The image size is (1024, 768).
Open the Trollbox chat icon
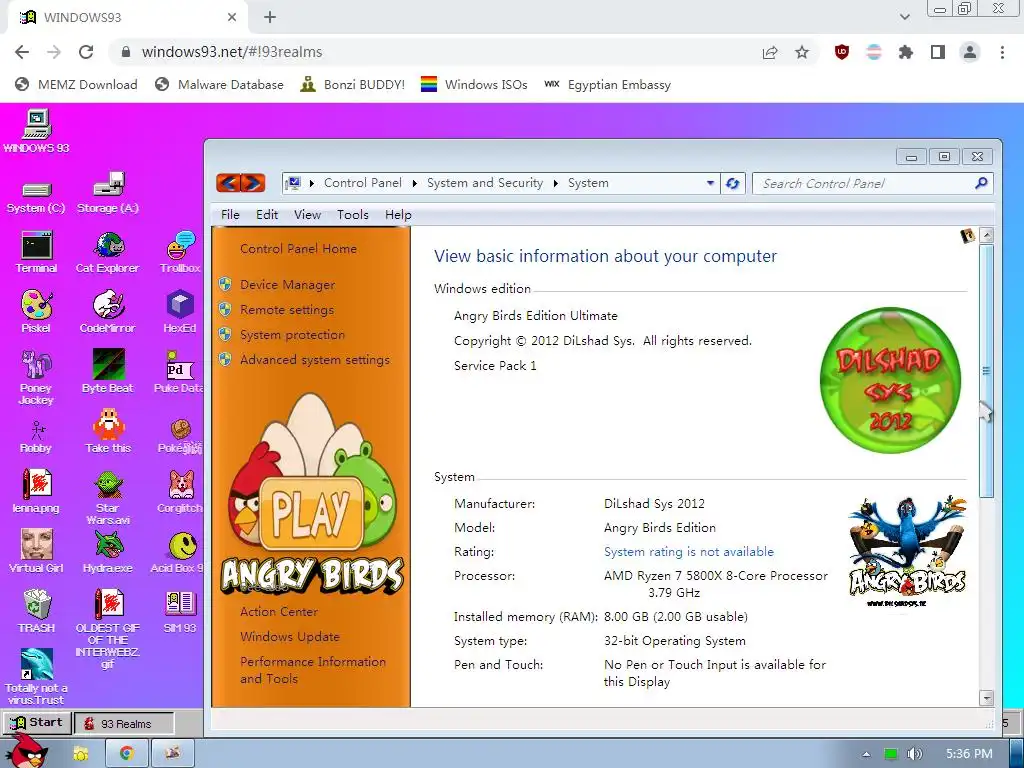coord(180,252)
